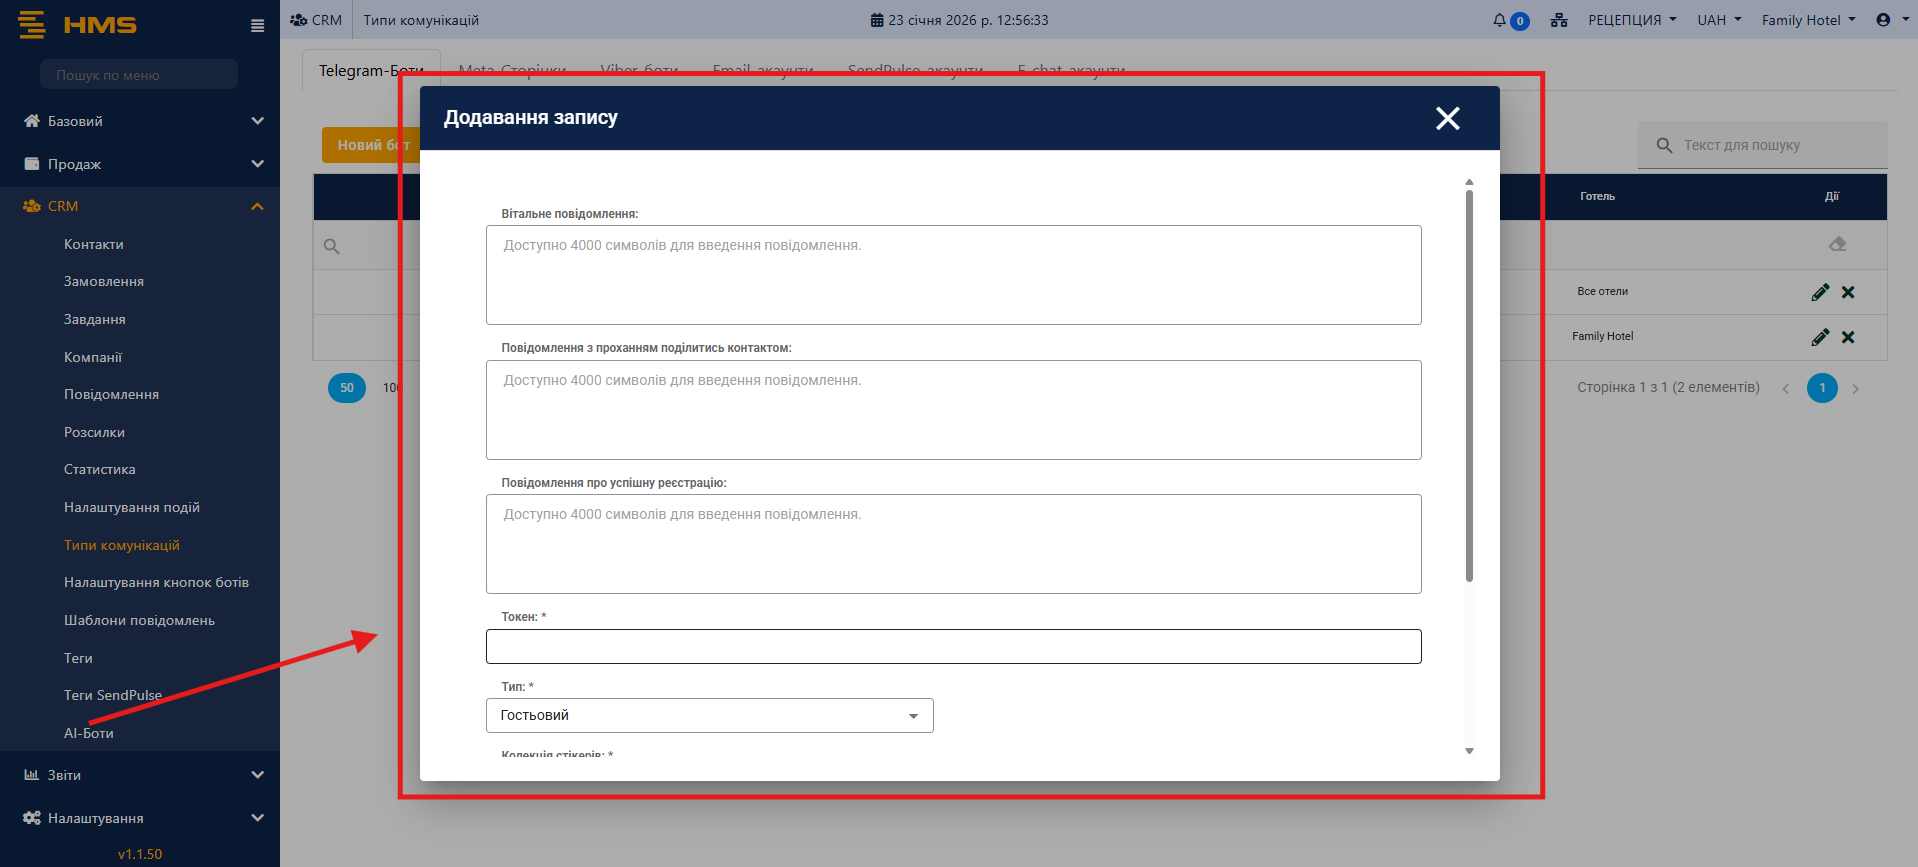
Task: Click the user profile icon
Action: click(1883, 20)
